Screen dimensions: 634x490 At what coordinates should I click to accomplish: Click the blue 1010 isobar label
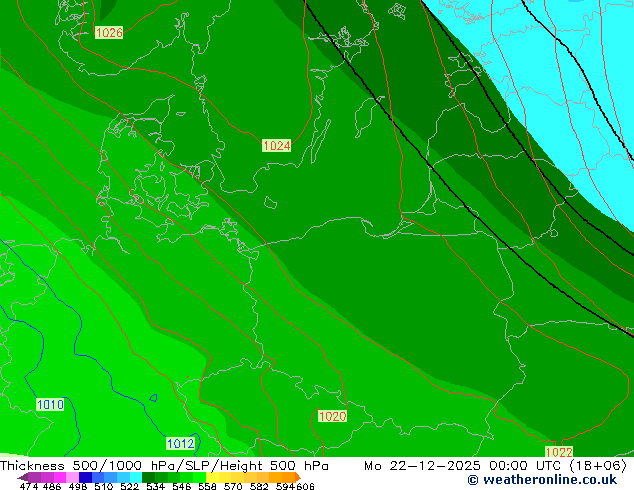[51, 404]
